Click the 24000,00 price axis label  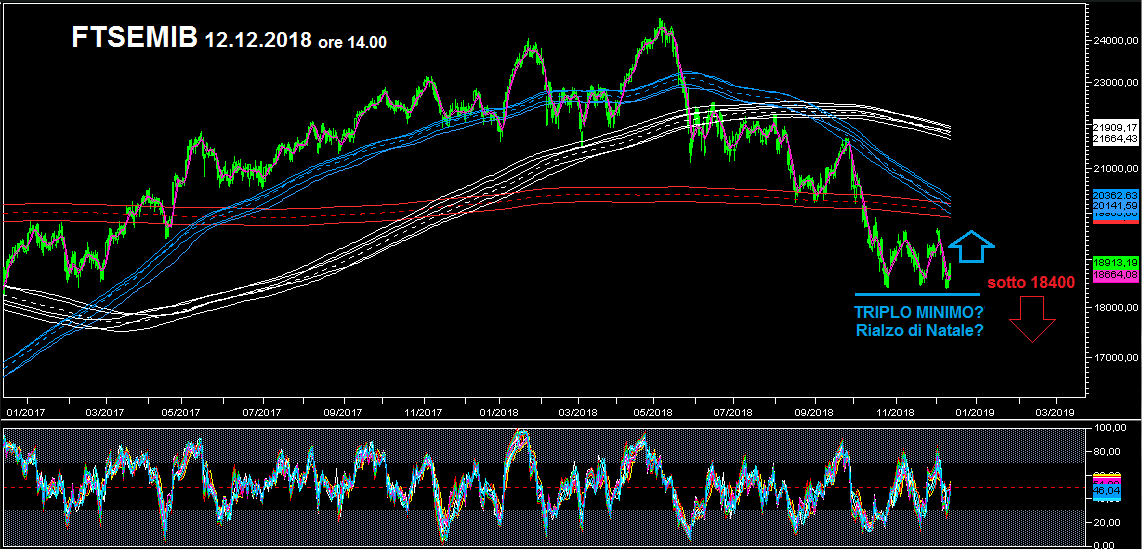1114,41
